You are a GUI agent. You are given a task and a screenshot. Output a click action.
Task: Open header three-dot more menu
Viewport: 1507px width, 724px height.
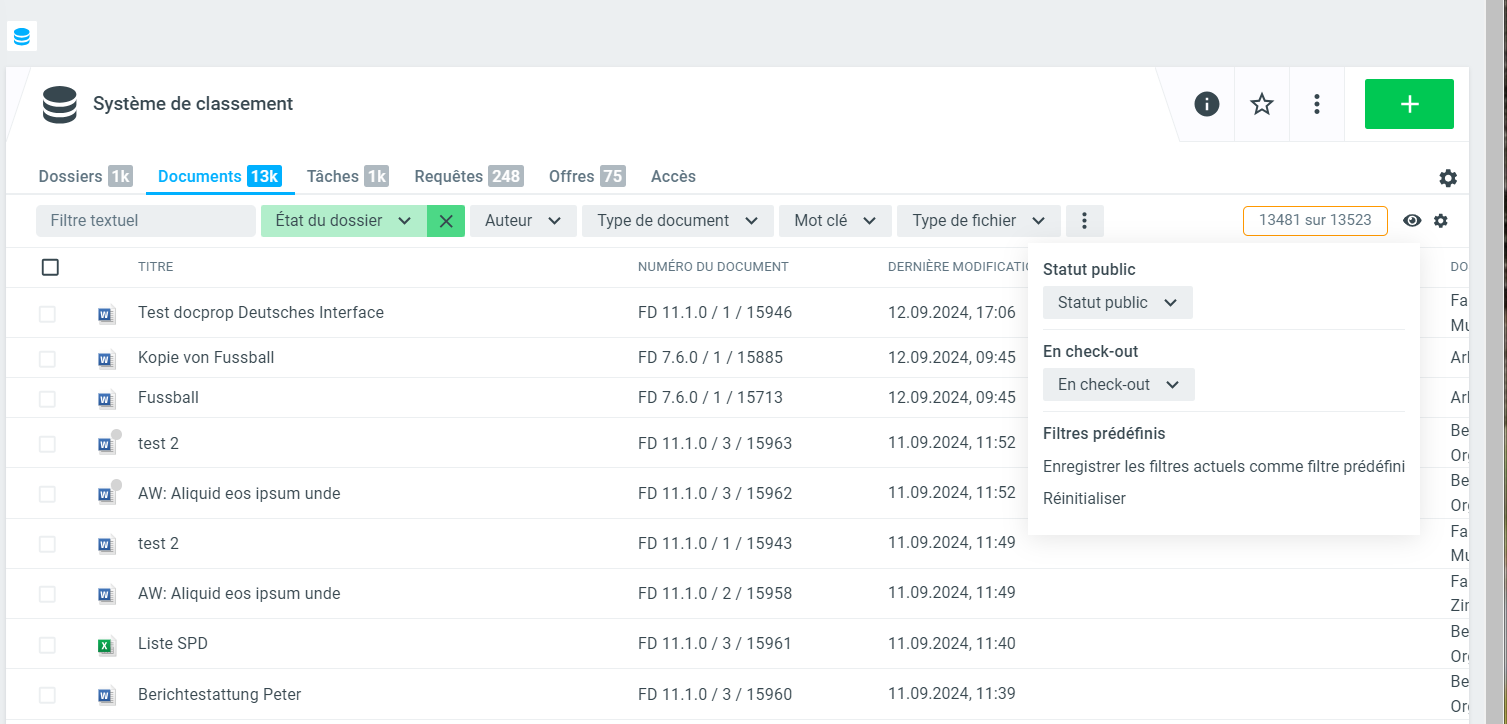tap(1317, 104)
